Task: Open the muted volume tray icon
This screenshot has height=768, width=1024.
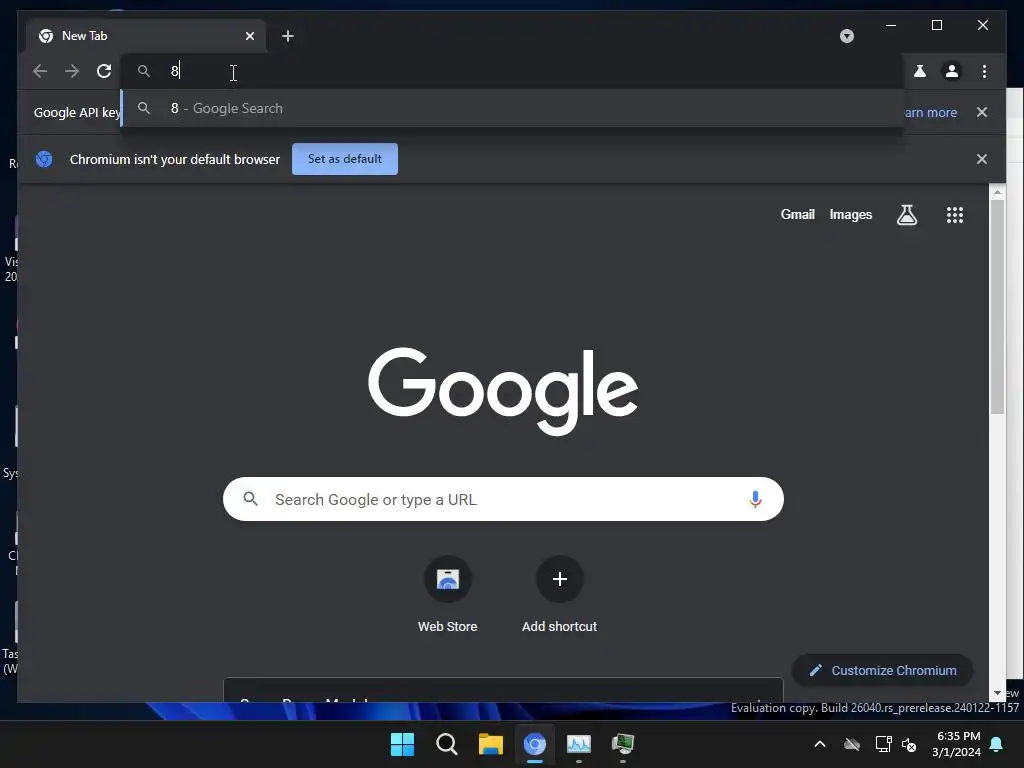Action: (x=908, y=744)
